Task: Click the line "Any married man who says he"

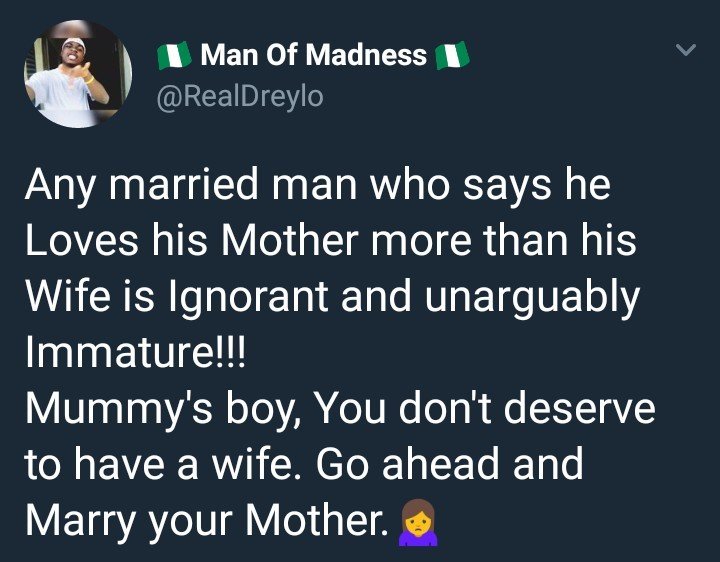Action: click(x=315, y=184)
